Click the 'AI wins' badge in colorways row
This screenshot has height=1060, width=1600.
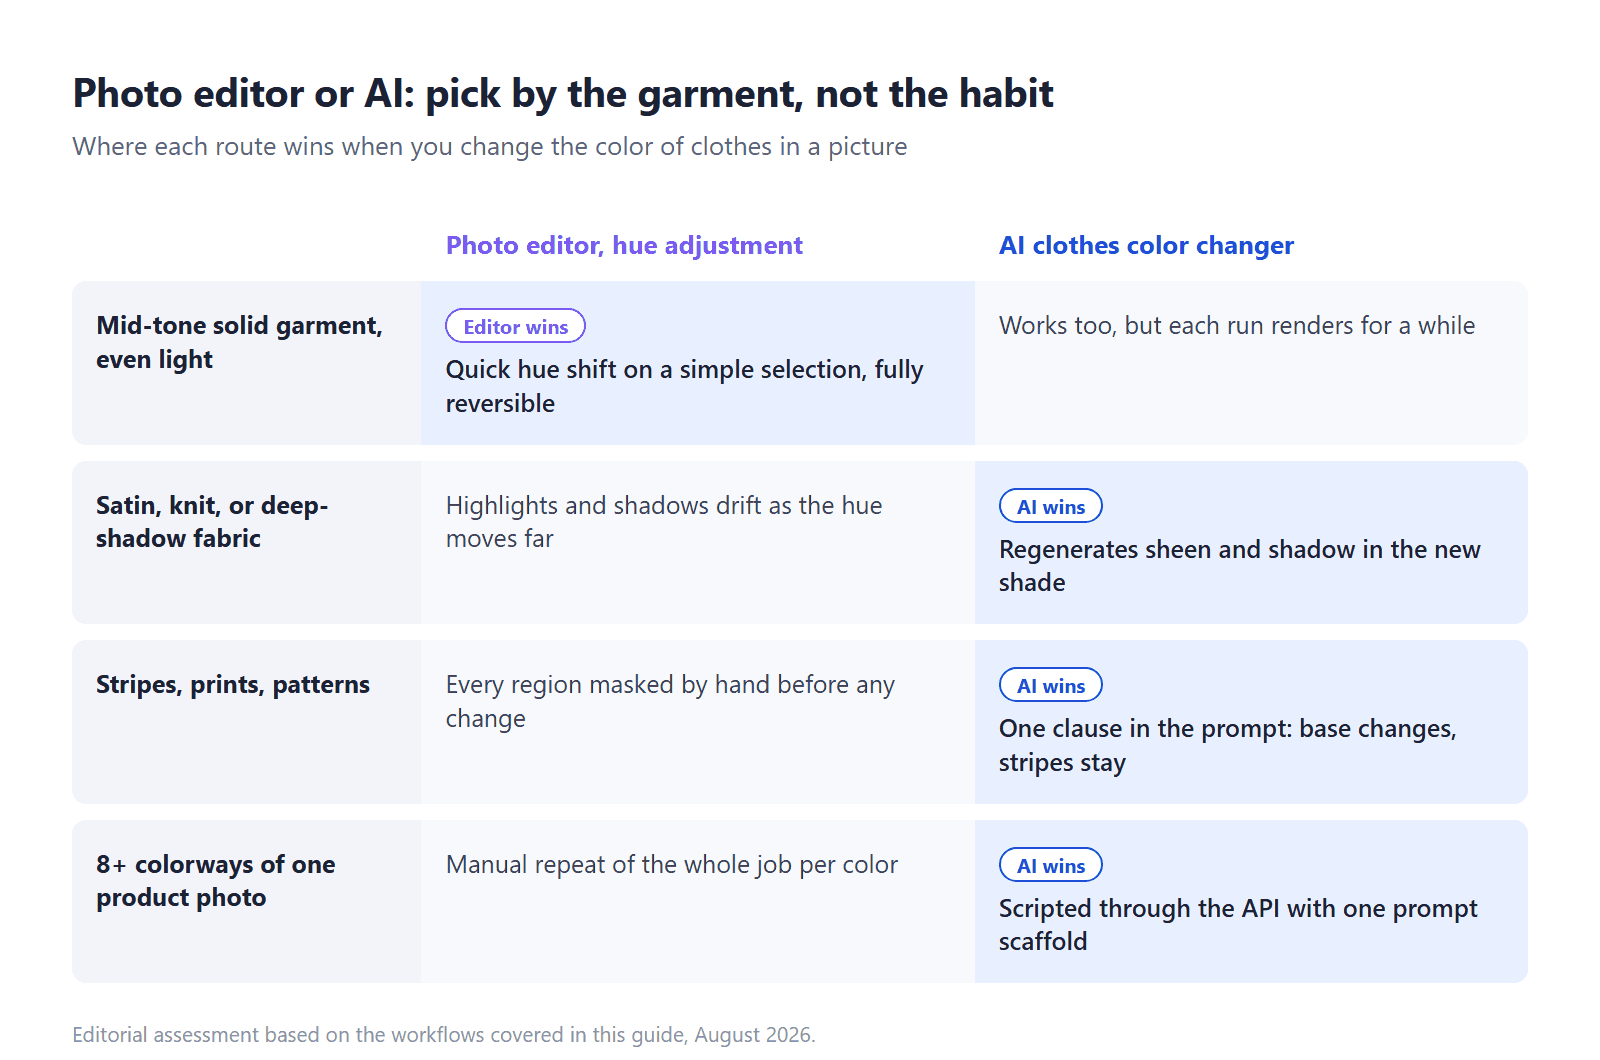1050,865
